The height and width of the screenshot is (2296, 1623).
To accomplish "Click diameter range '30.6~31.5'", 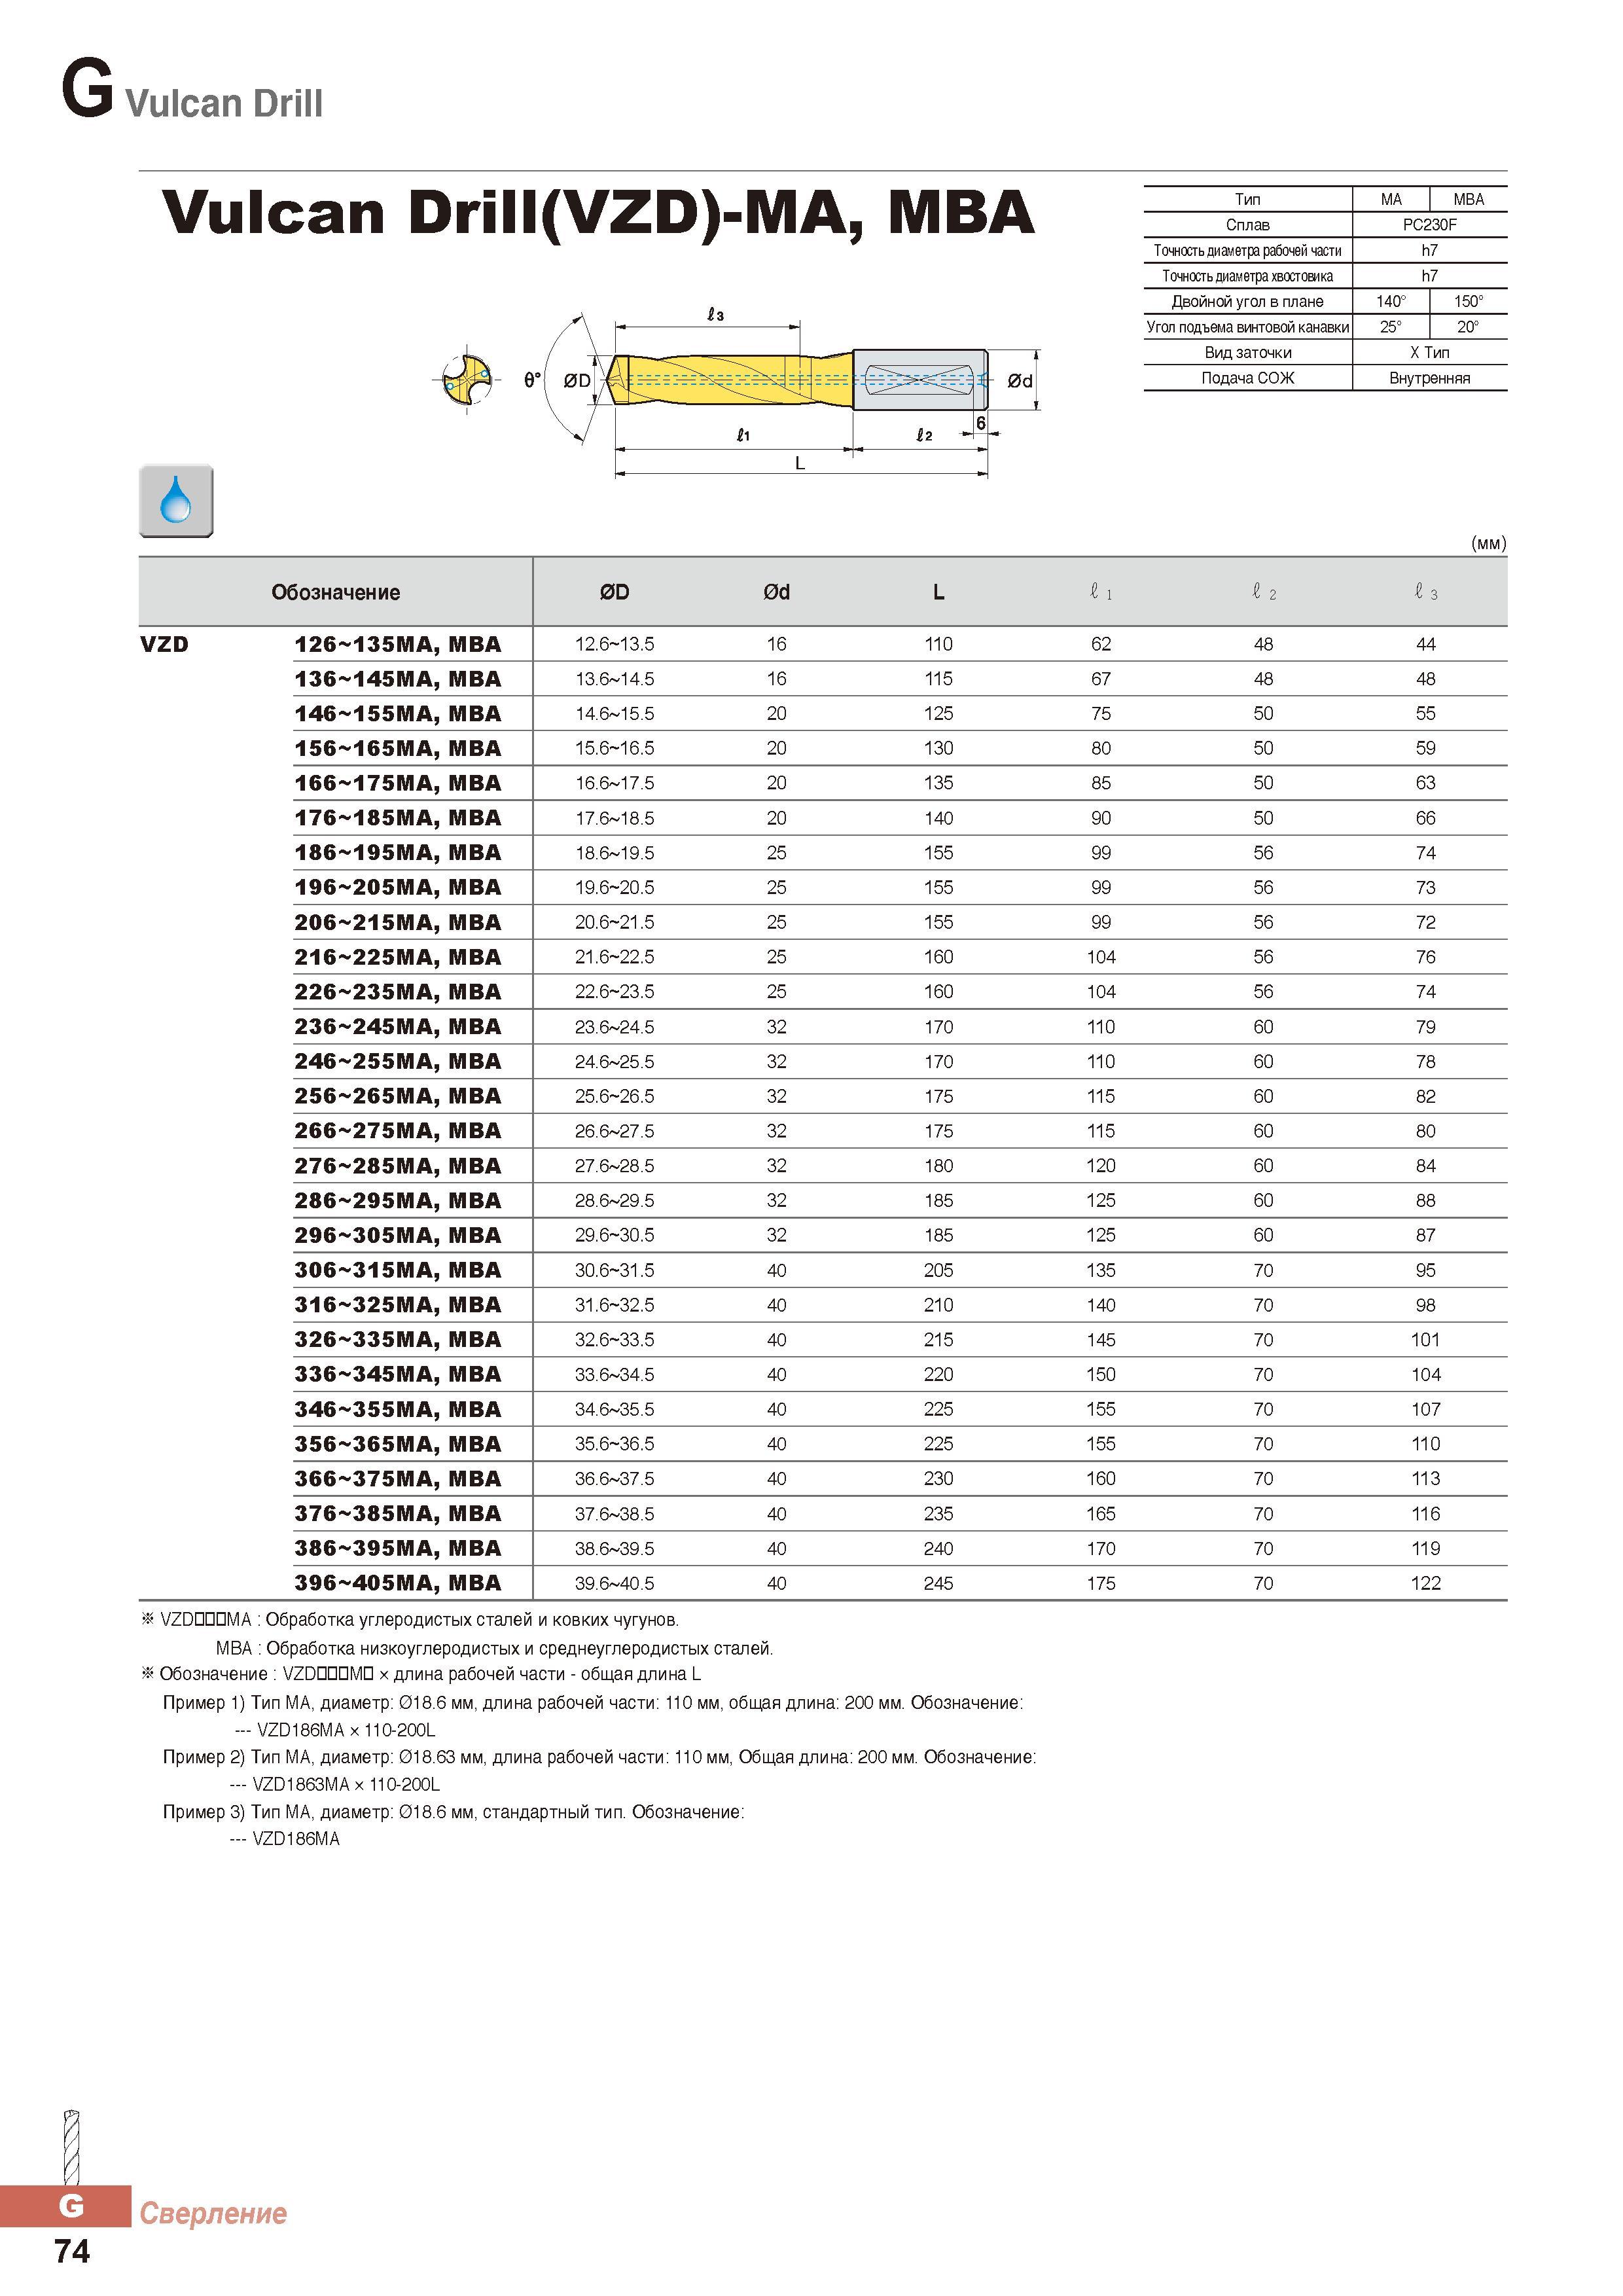I will click(615, 1270).
